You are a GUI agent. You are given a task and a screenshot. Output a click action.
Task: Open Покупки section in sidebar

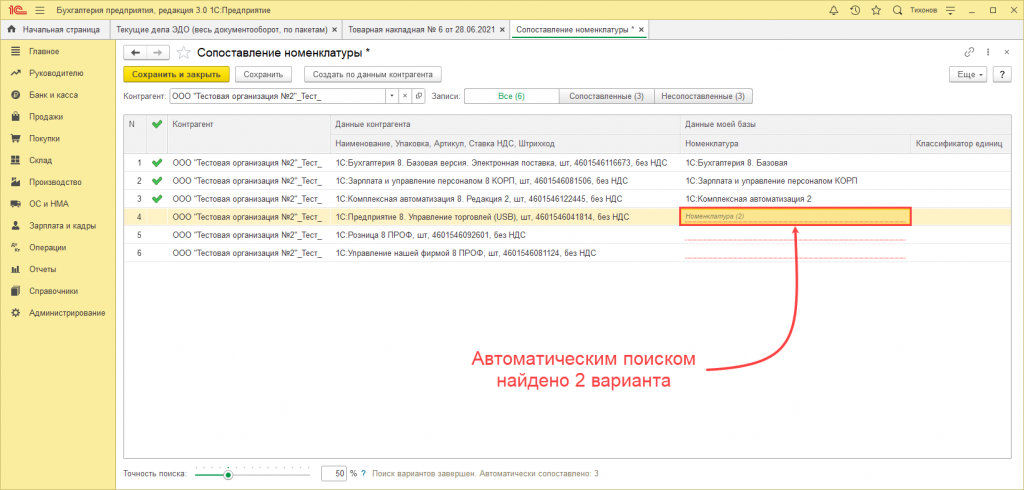(44, 139)
